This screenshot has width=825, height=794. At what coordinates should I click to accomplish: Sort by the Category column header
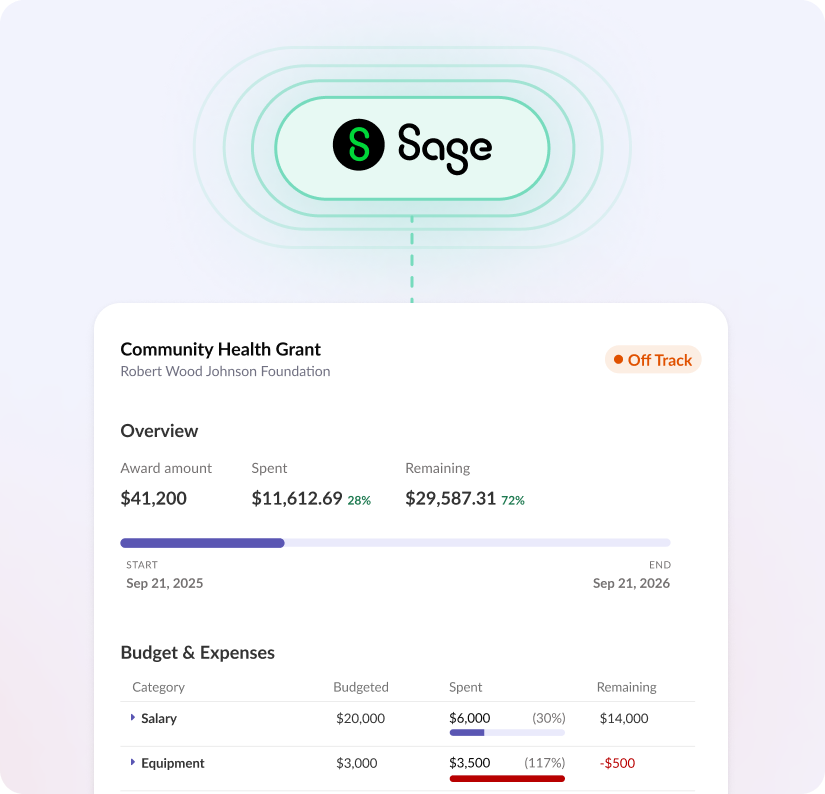158,687
